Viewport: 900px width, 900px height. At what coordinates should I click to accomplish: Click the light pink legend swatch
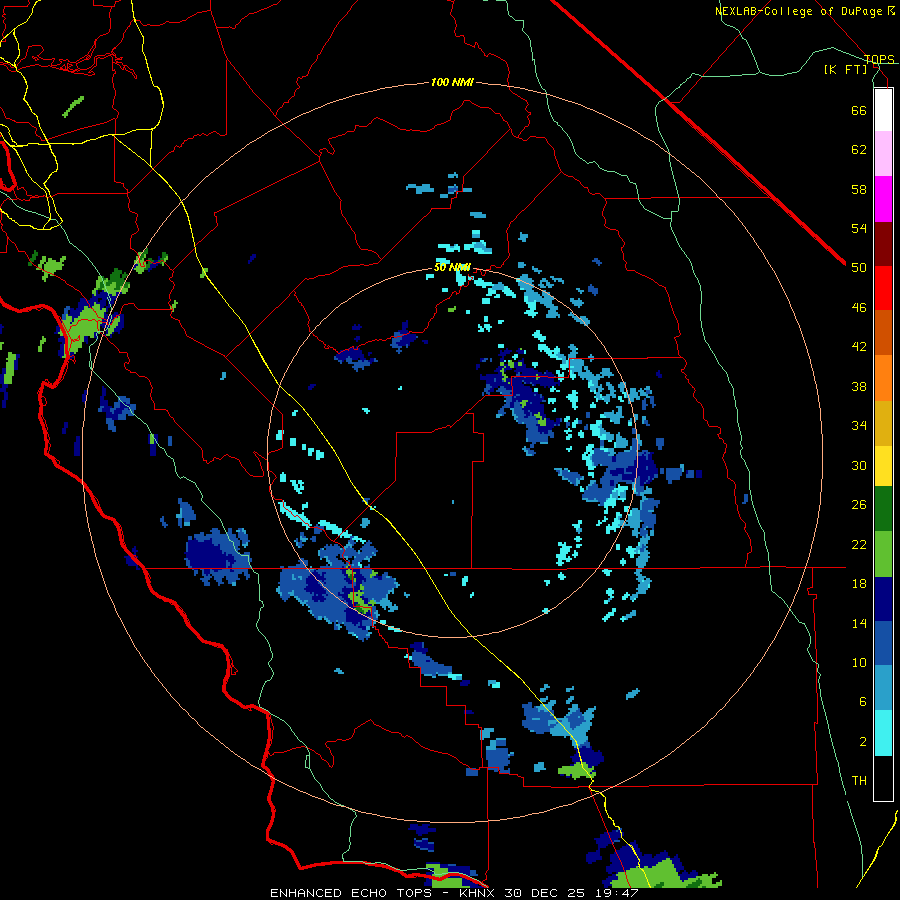pos(883,153)
